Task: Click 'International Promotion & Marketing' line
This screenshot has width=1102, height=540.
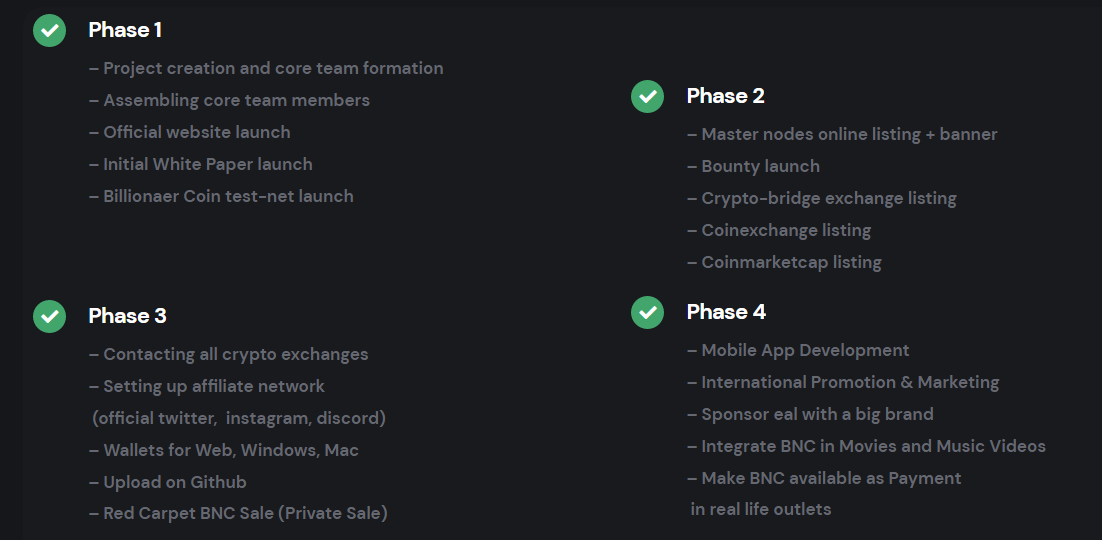Action: pos(843,382)
